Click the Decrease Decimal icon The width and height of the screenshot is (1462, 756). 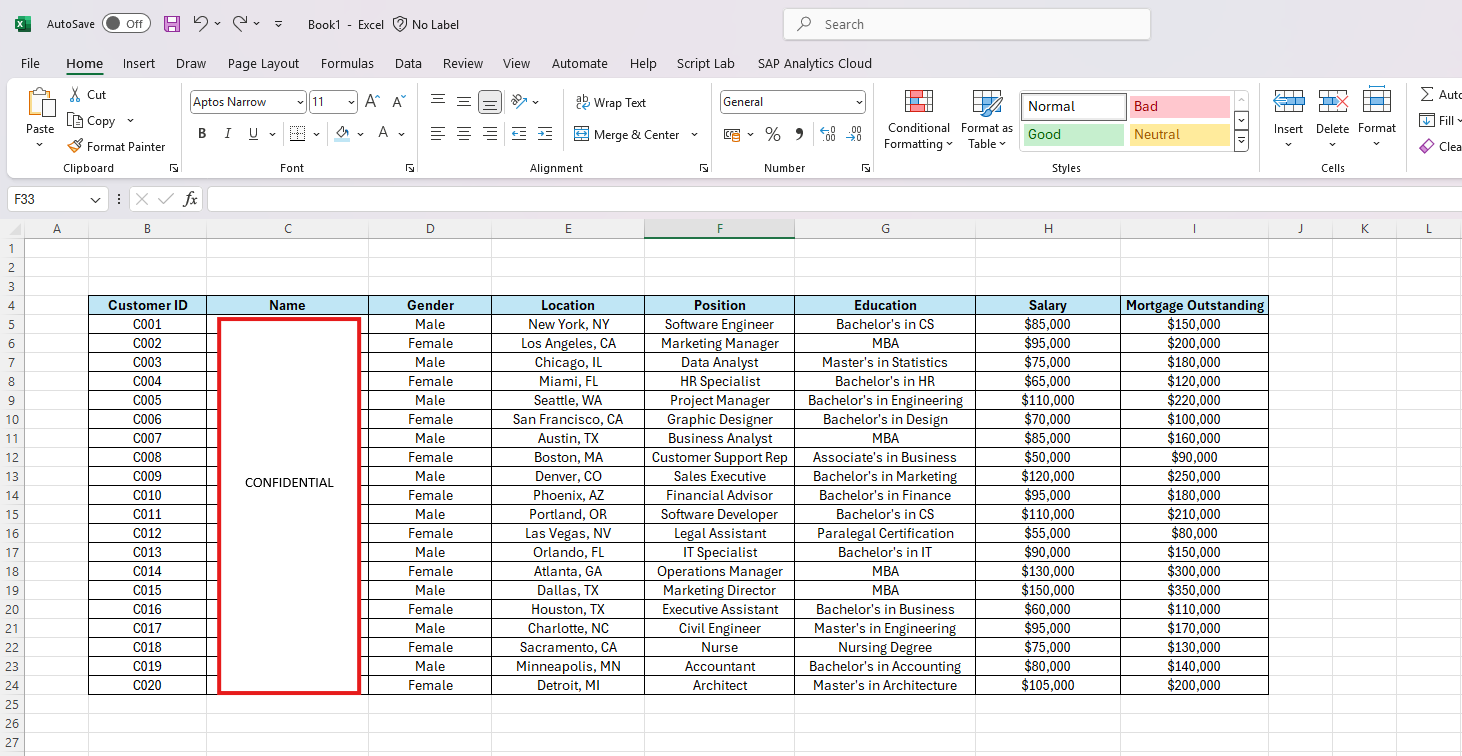coord(854,134)
